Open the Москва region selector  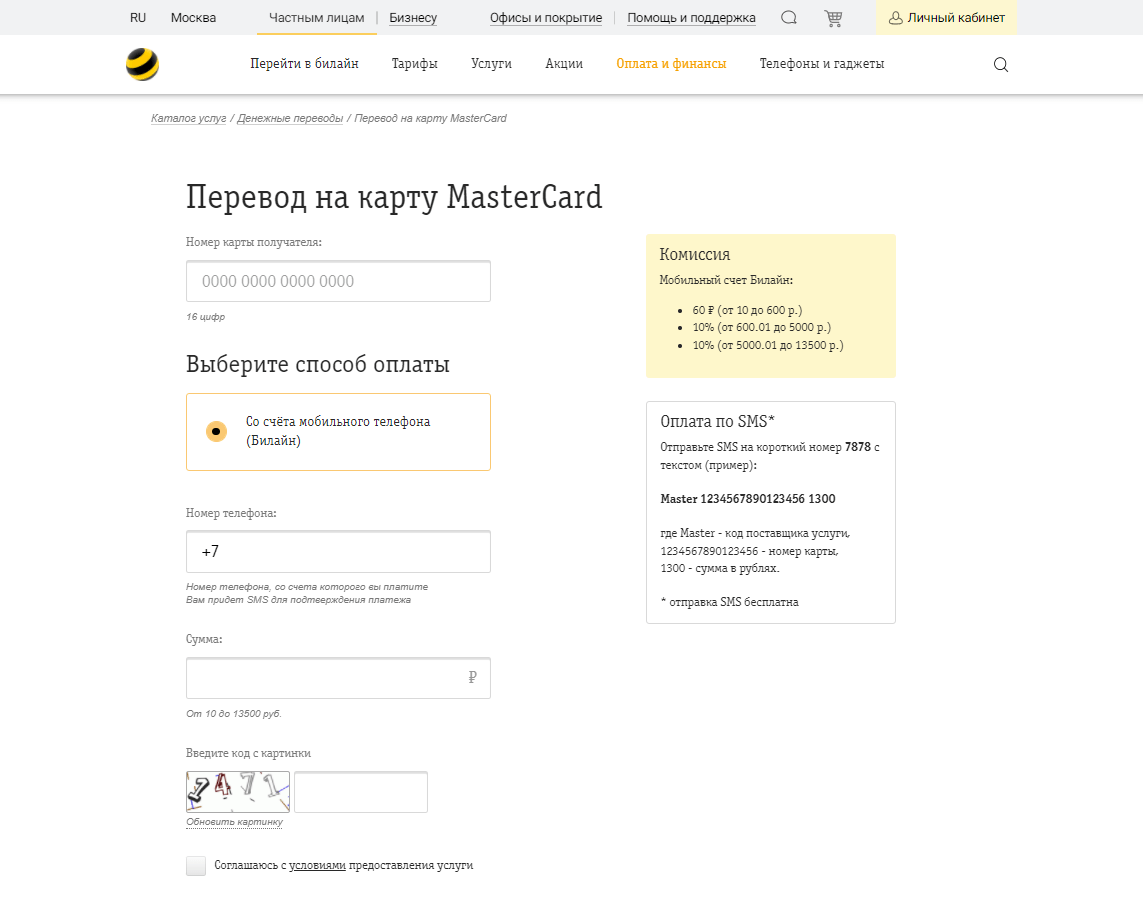pos(193,18)
